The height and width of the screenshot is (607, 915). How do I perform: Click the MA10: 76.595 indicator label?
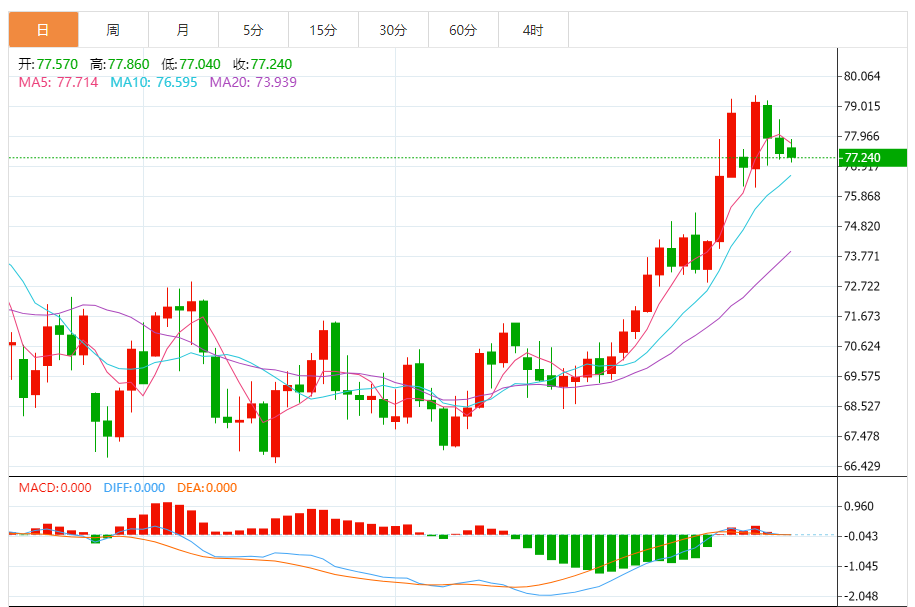(x=154, y=82)
